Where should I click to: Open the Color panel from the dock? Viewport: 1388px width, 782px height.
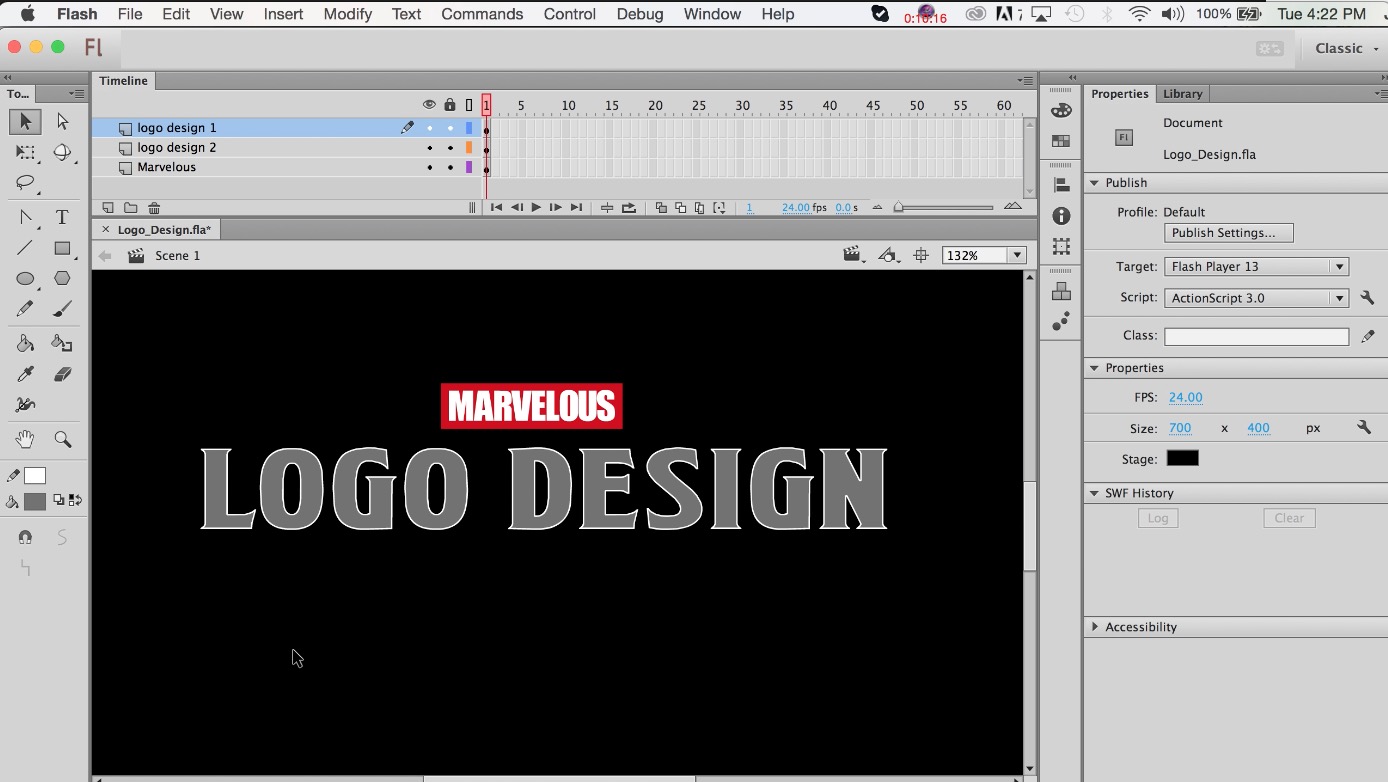(x=1060, y=111)
